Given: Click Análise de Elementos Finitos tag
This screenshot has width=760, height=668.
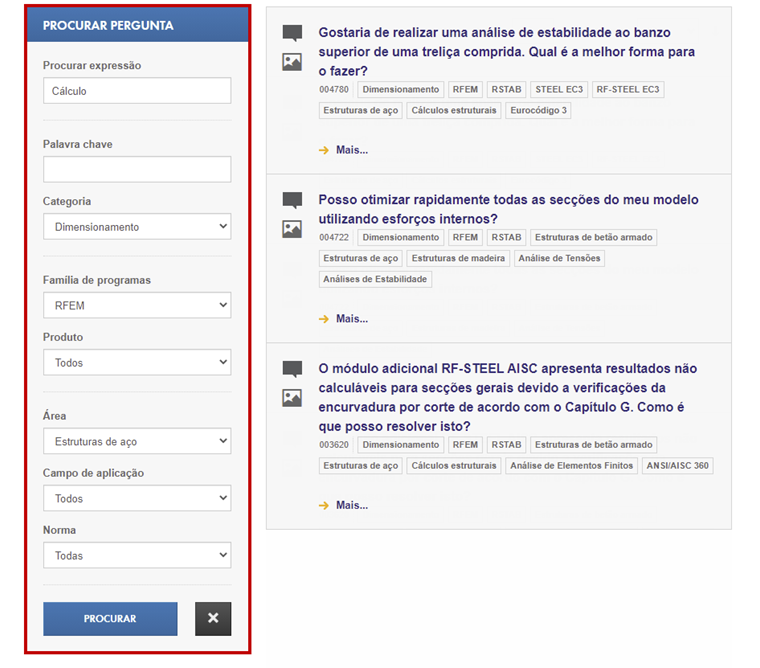Looking at the screenshot, I should click(x=571, y=466).
